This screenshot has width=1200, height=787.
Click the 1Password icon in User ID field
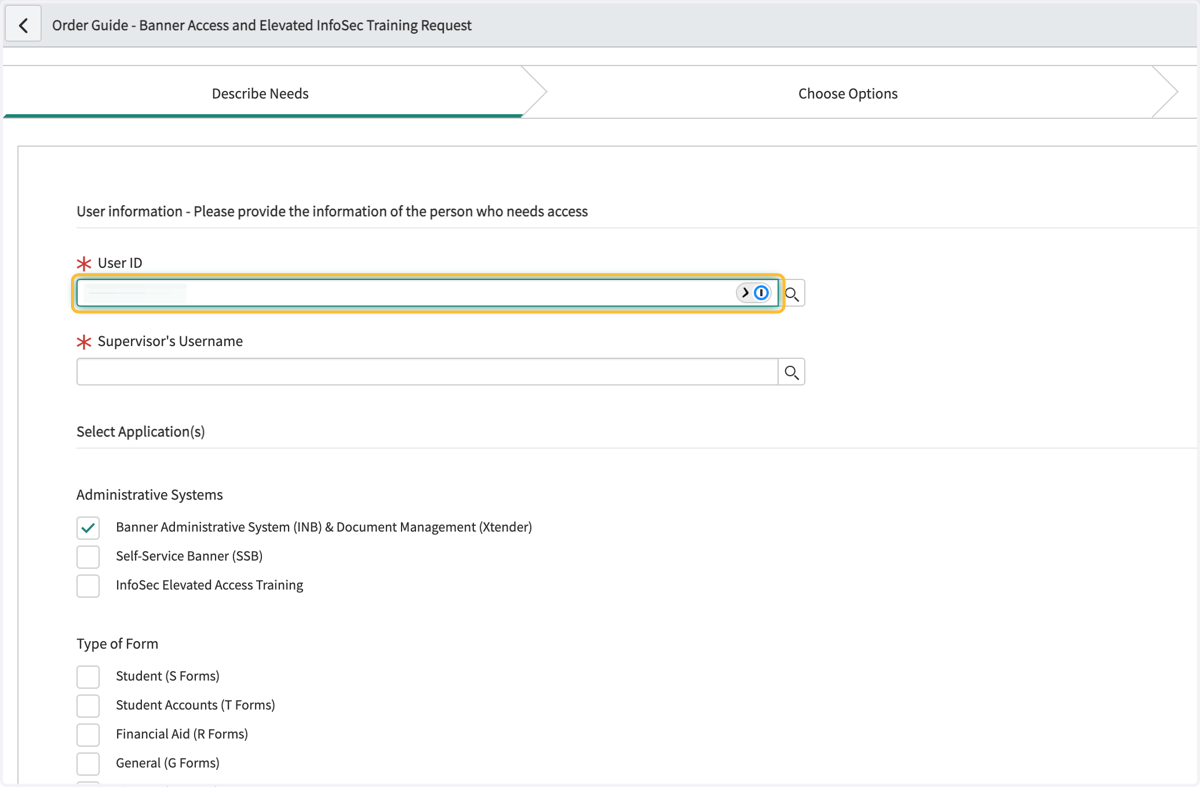click(x=762, y=293)
